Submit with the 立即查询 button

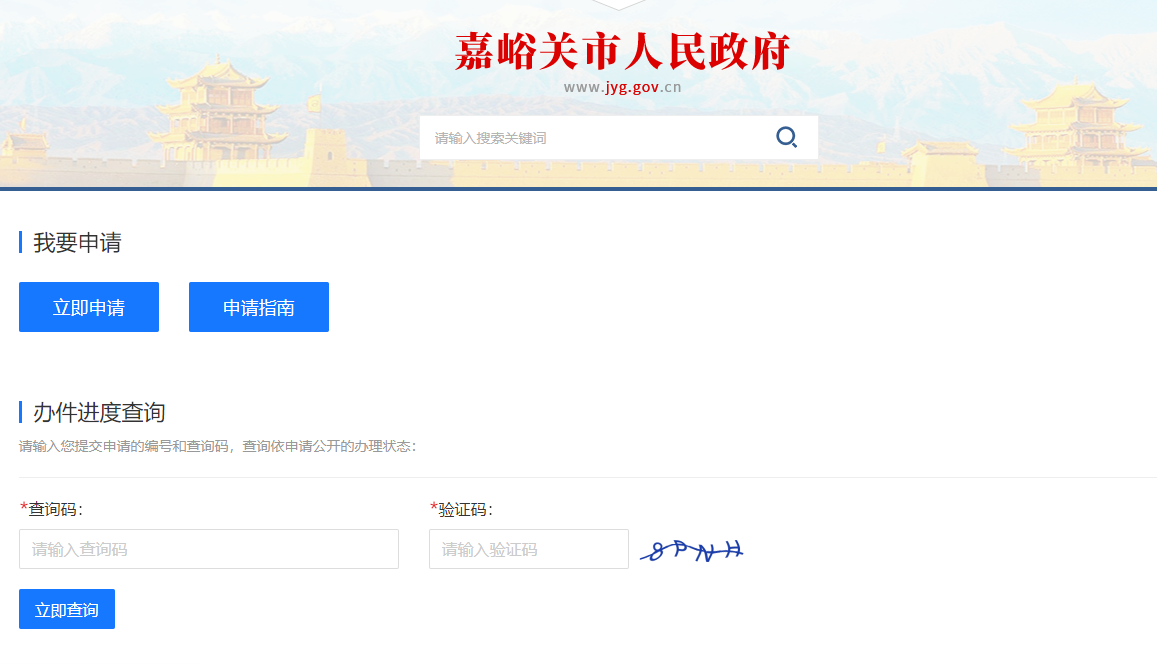coord(67,609)
